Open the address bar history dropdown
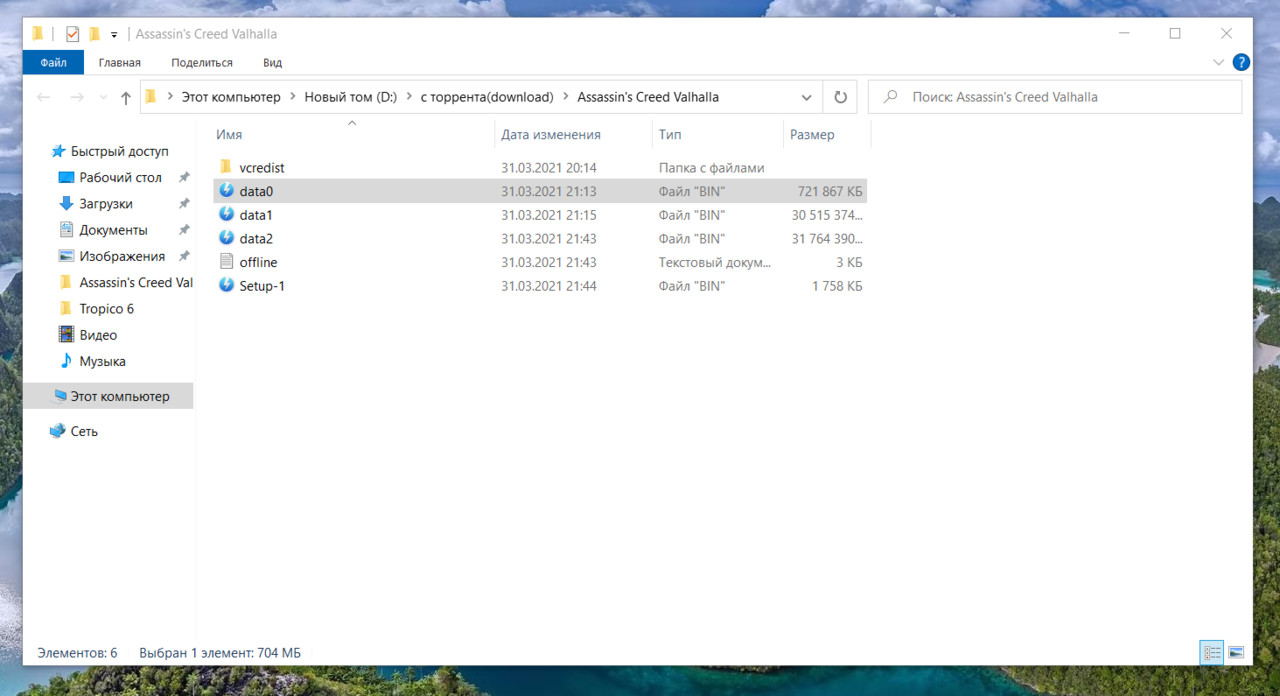The image size is (1280, 696). pyautogui.click(x=807, y=97)
